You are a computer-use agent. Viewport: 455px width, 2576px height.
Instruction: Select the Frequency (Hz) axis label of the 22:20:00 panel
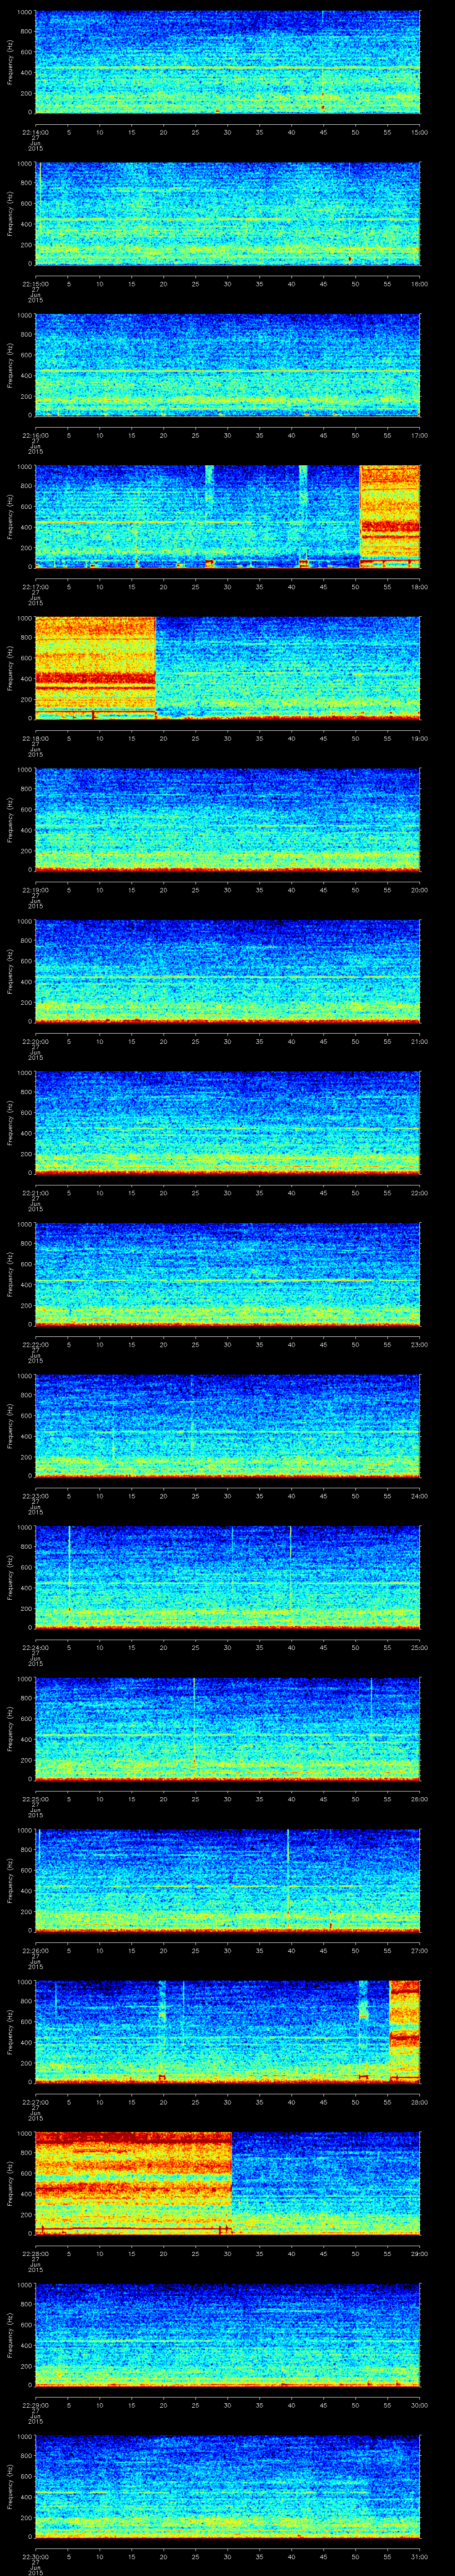tap(11, 971)
